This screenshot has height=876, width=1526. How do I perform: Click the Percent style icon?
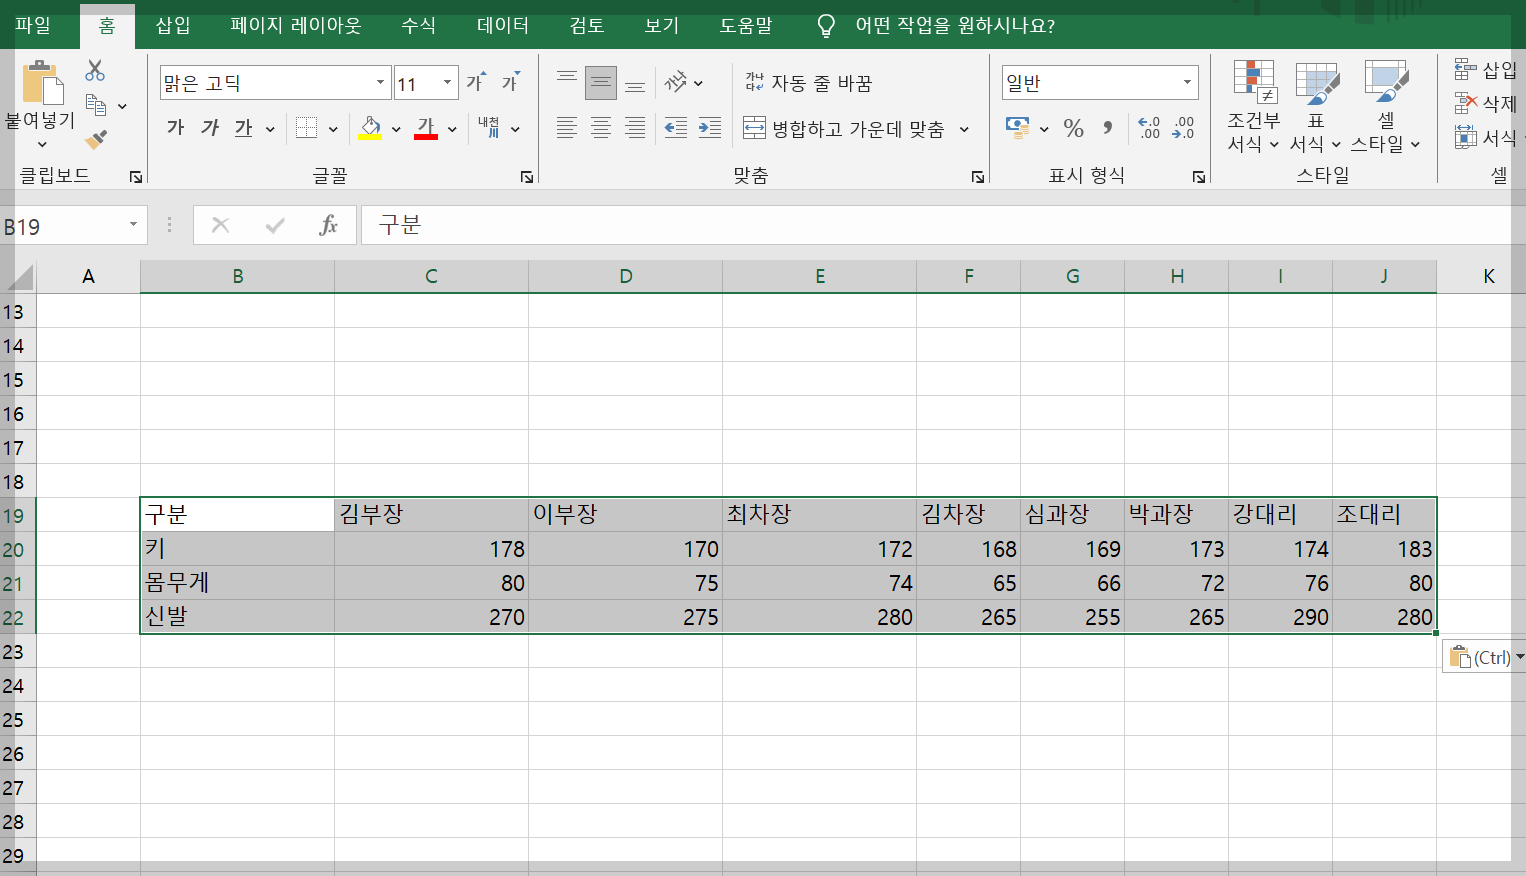click(x=1074, y=128)
